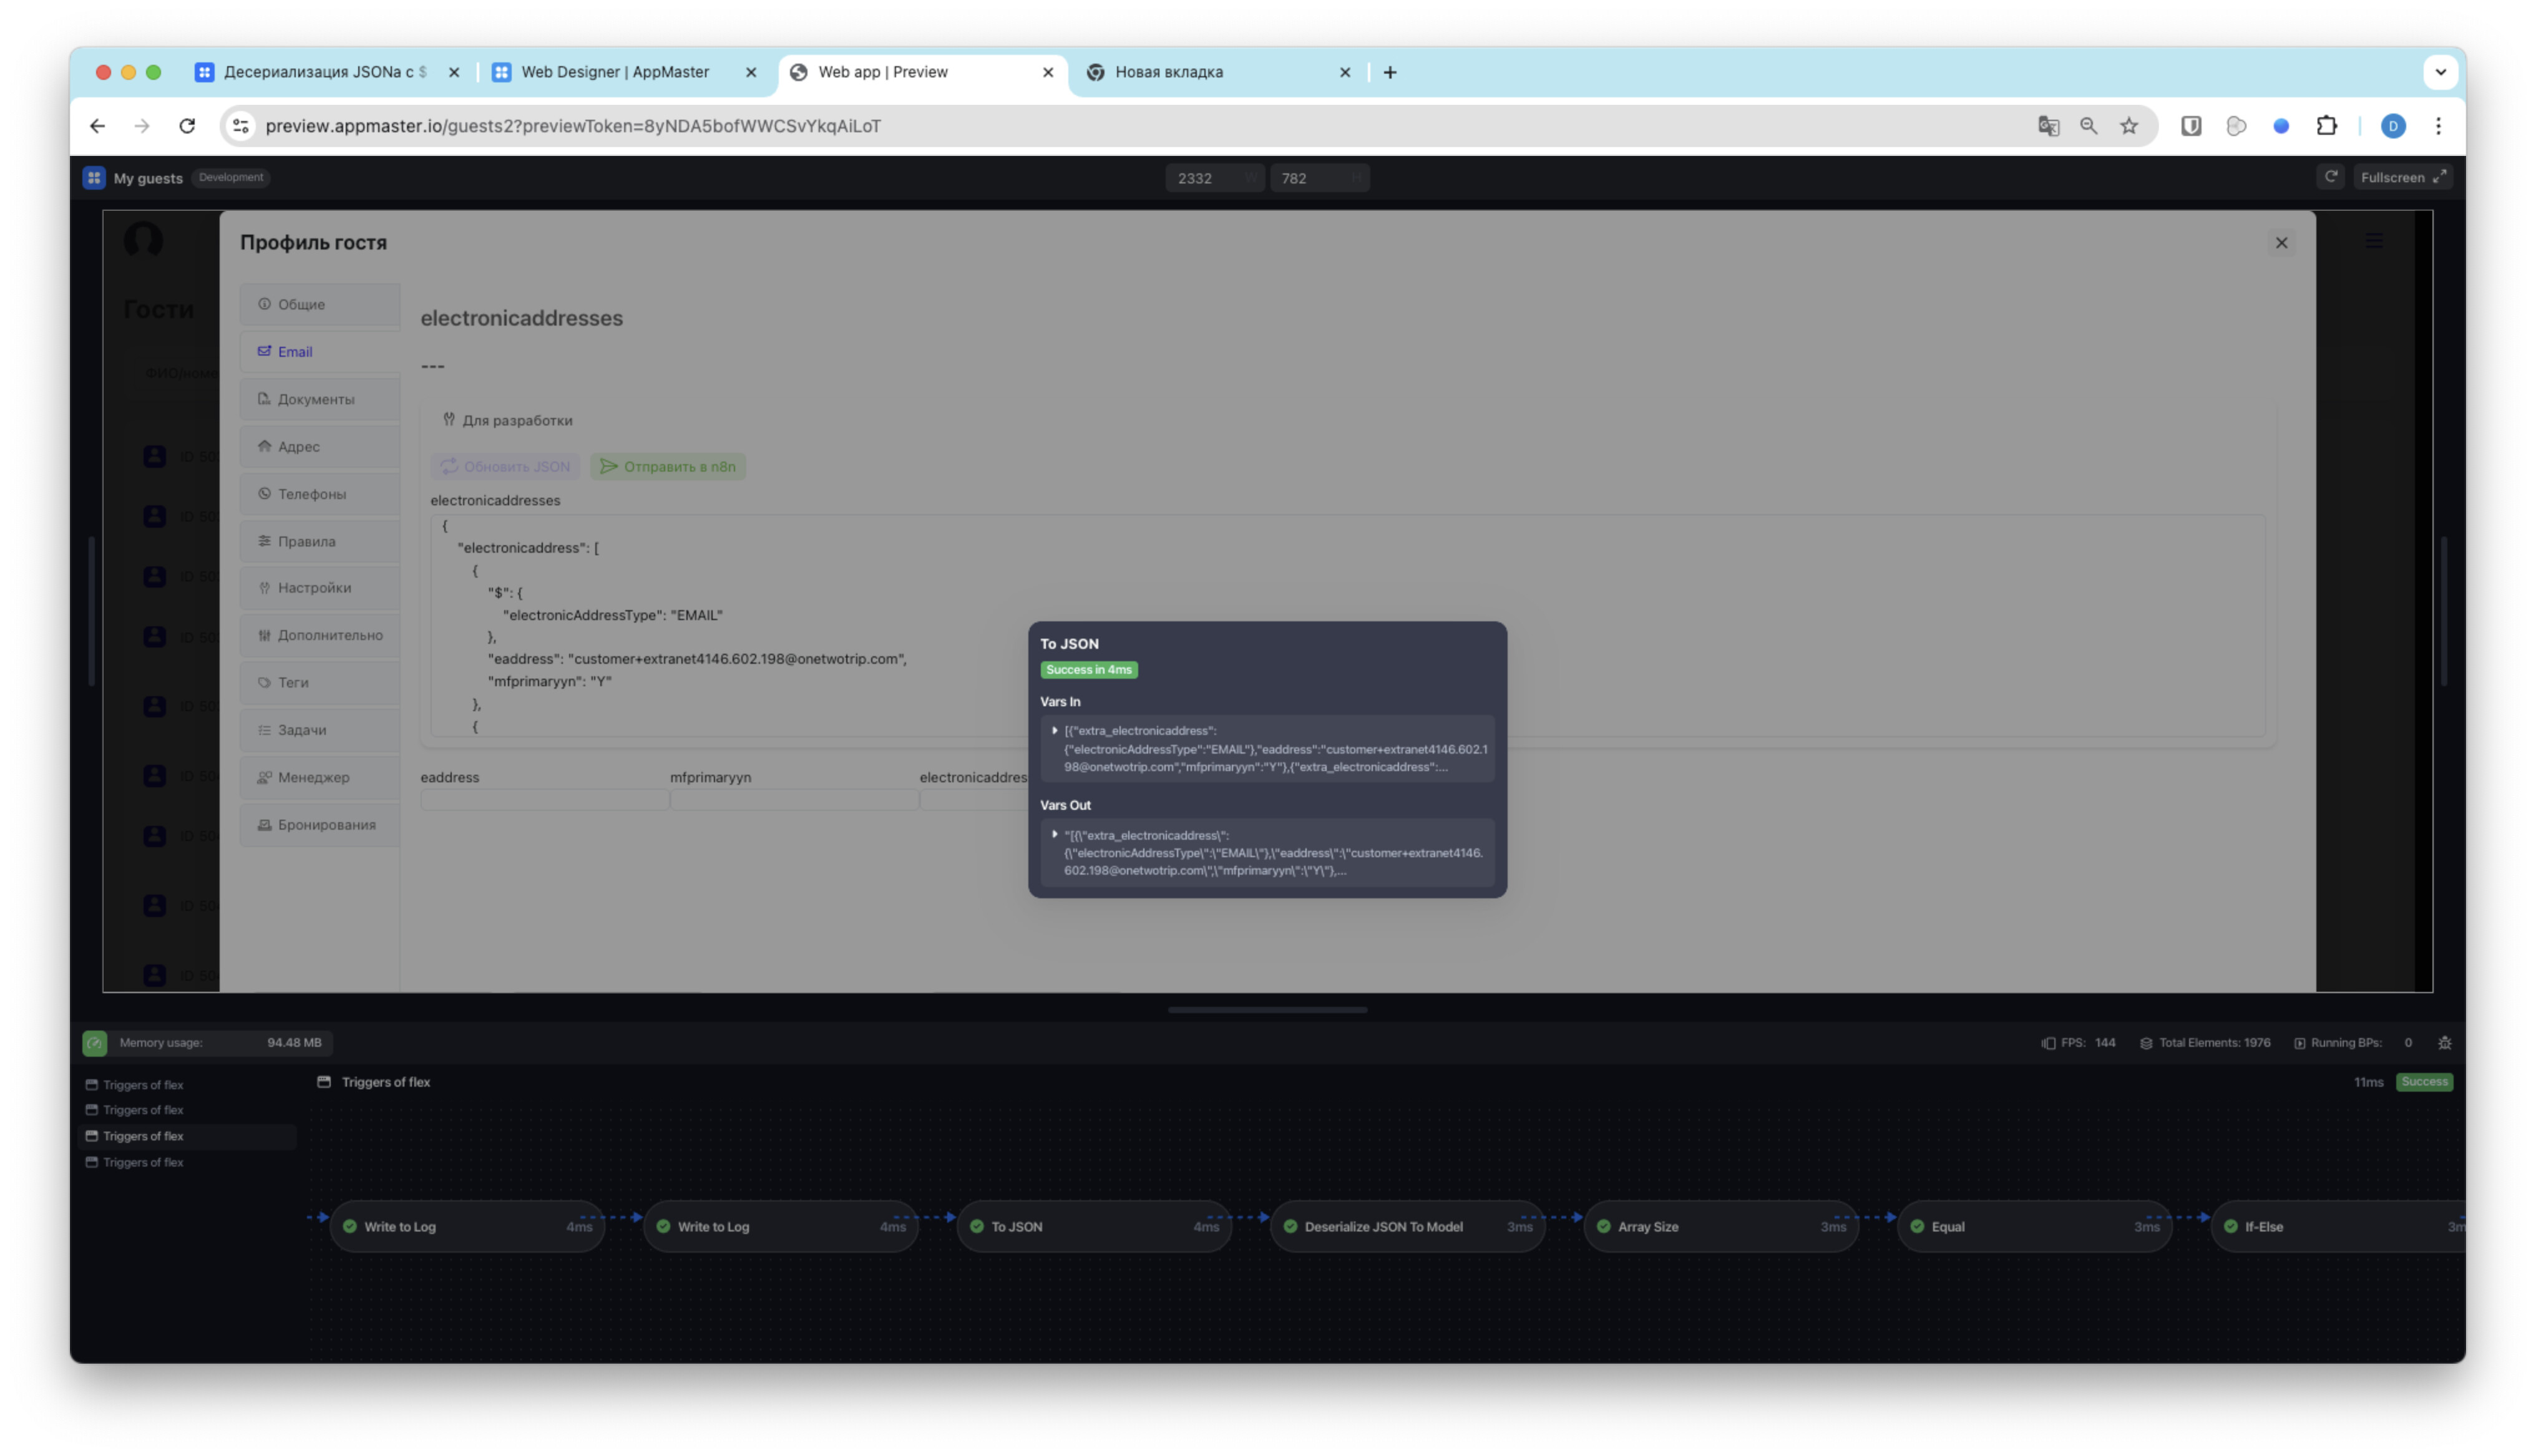Click the browser back arrow

pos(97,126)
